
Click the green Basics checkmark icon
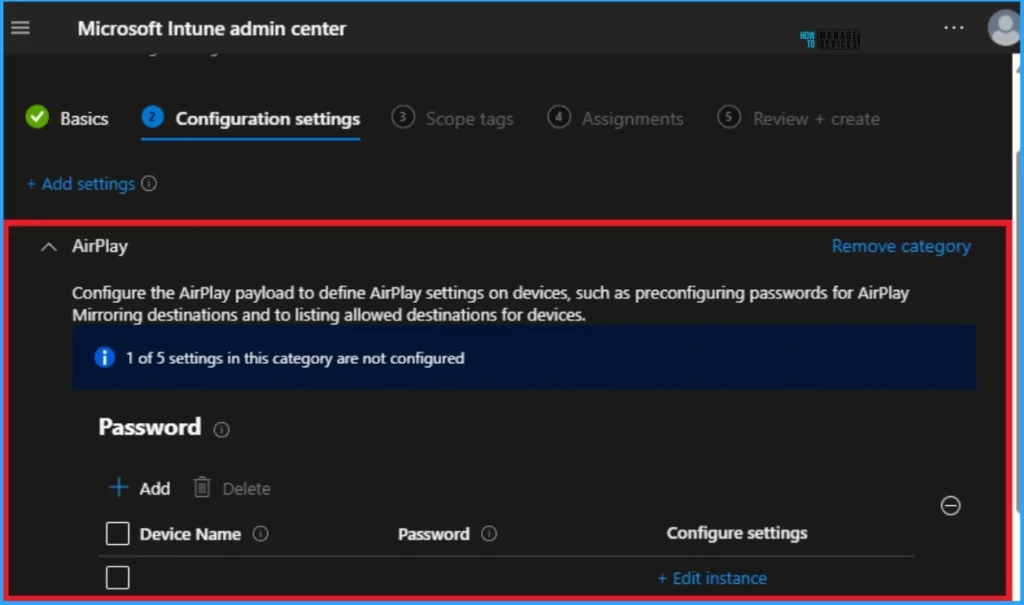(37, 117)
